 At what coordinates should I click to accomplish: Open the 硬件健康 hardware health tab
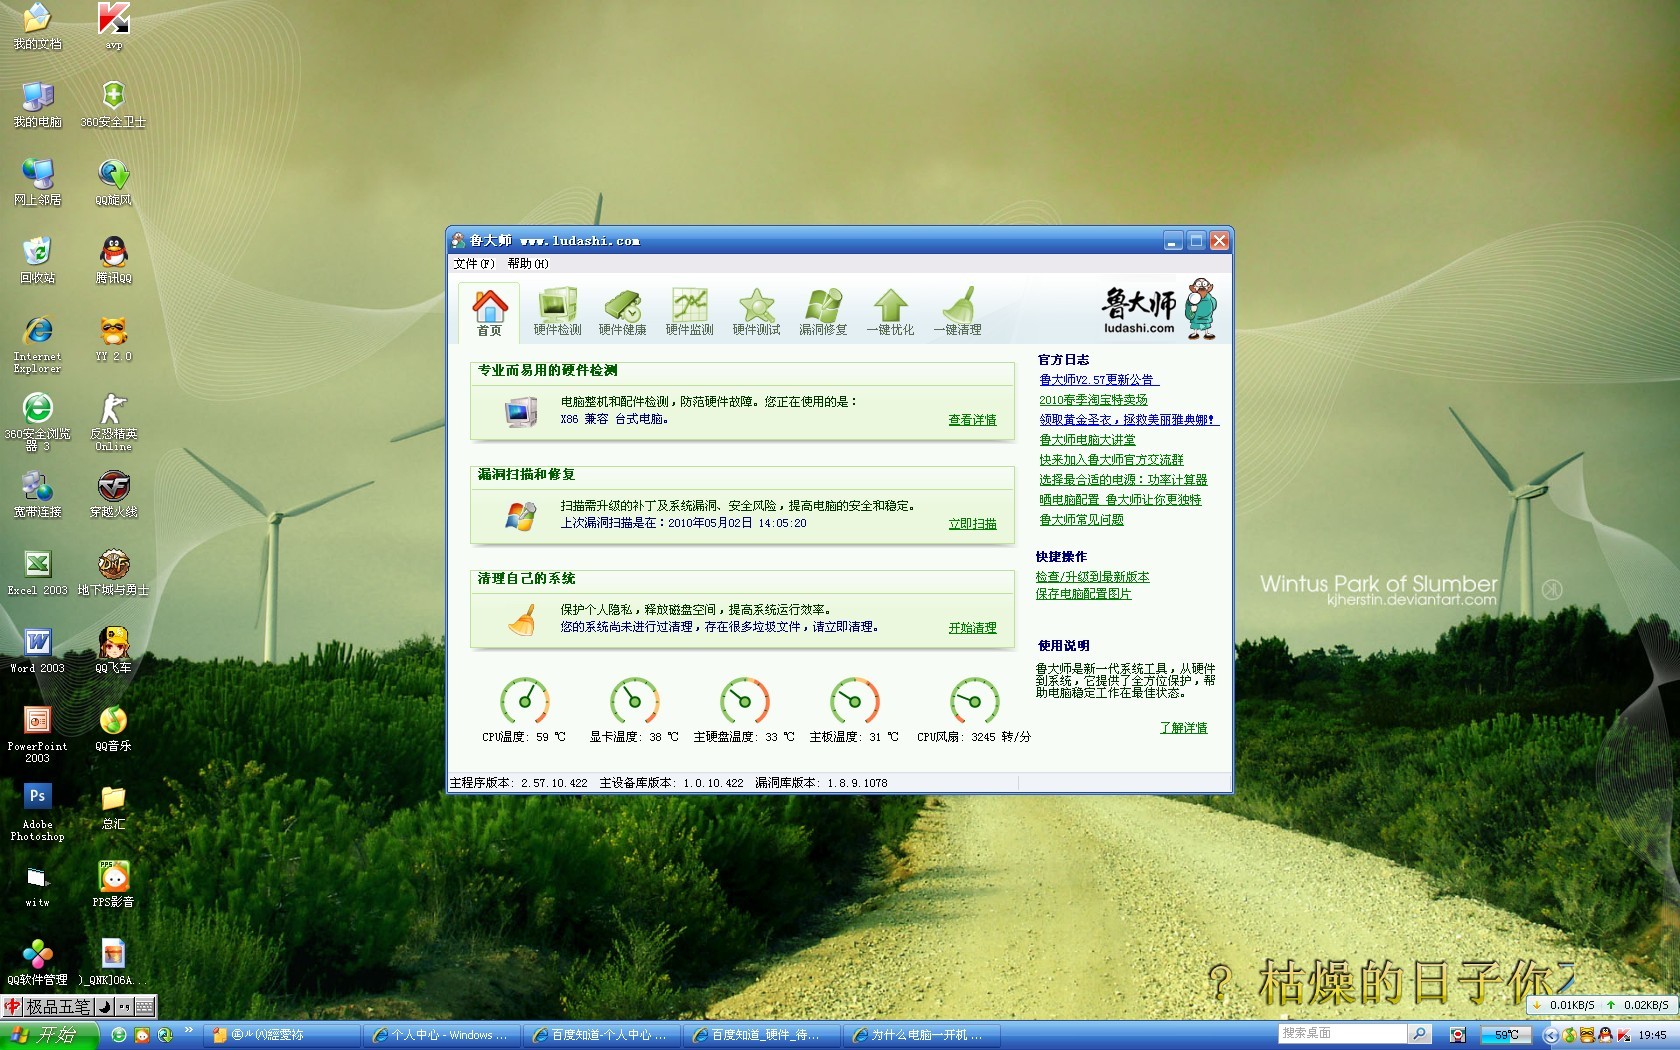click(622, 312)
